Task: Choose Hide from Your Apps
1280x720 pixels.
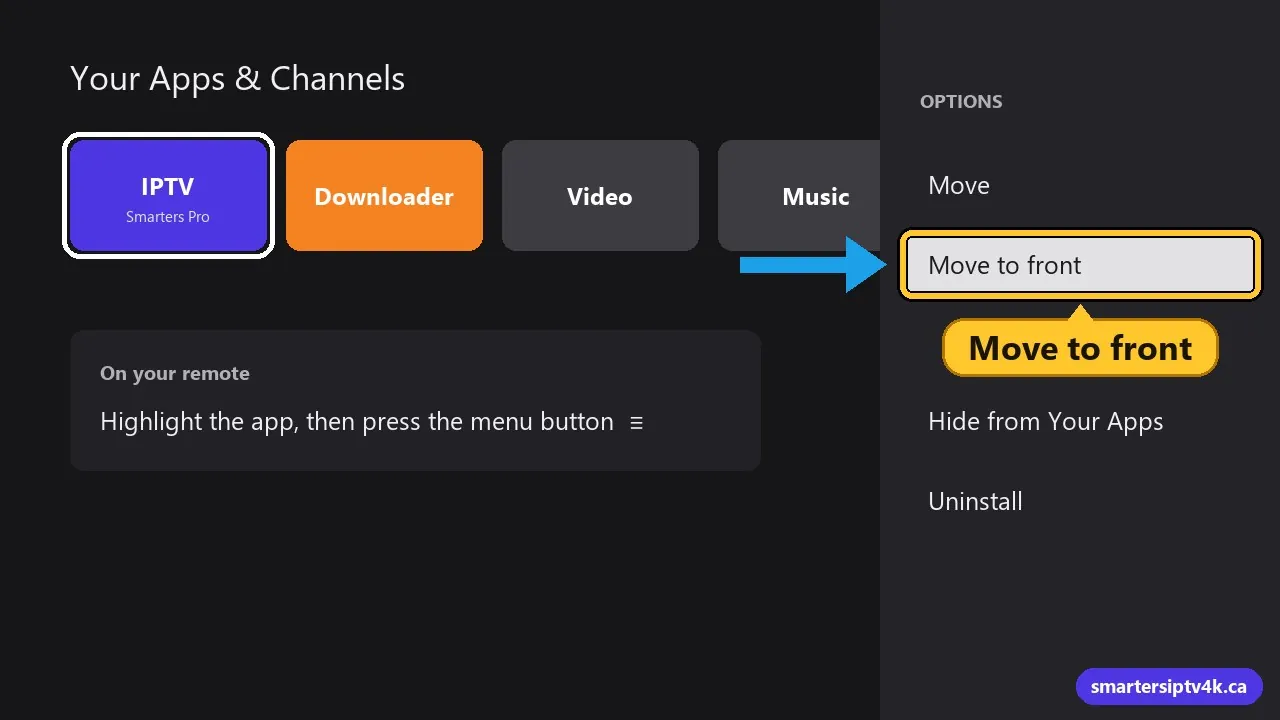Action: click(1046, 421)
